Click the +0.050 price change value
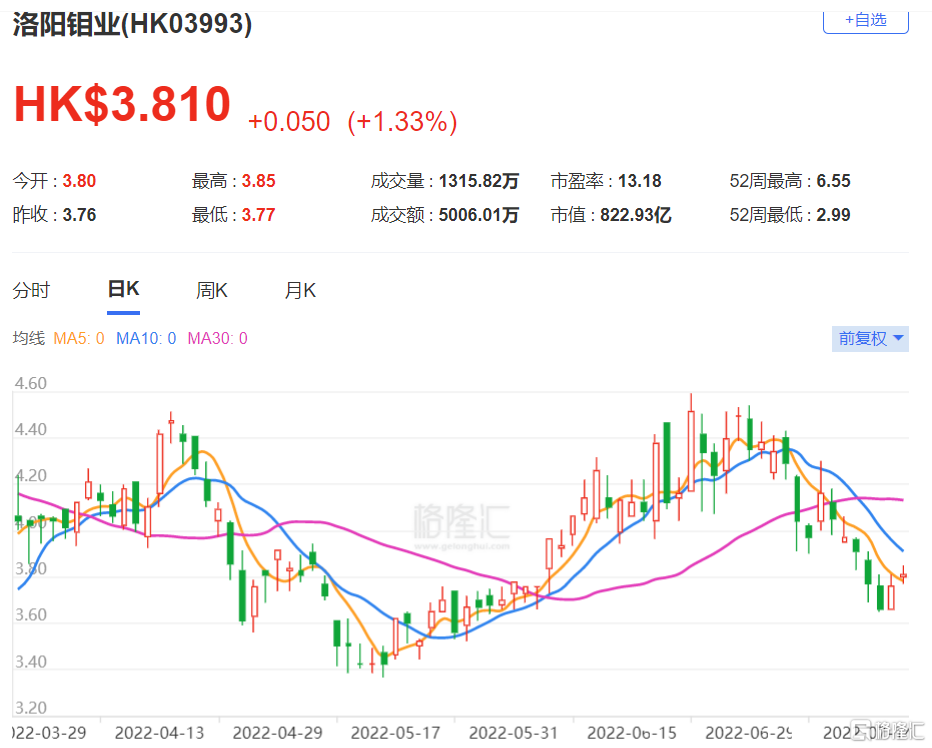Image resolution: width=932 pixels, height=748 pixels. tap(289, 121)
